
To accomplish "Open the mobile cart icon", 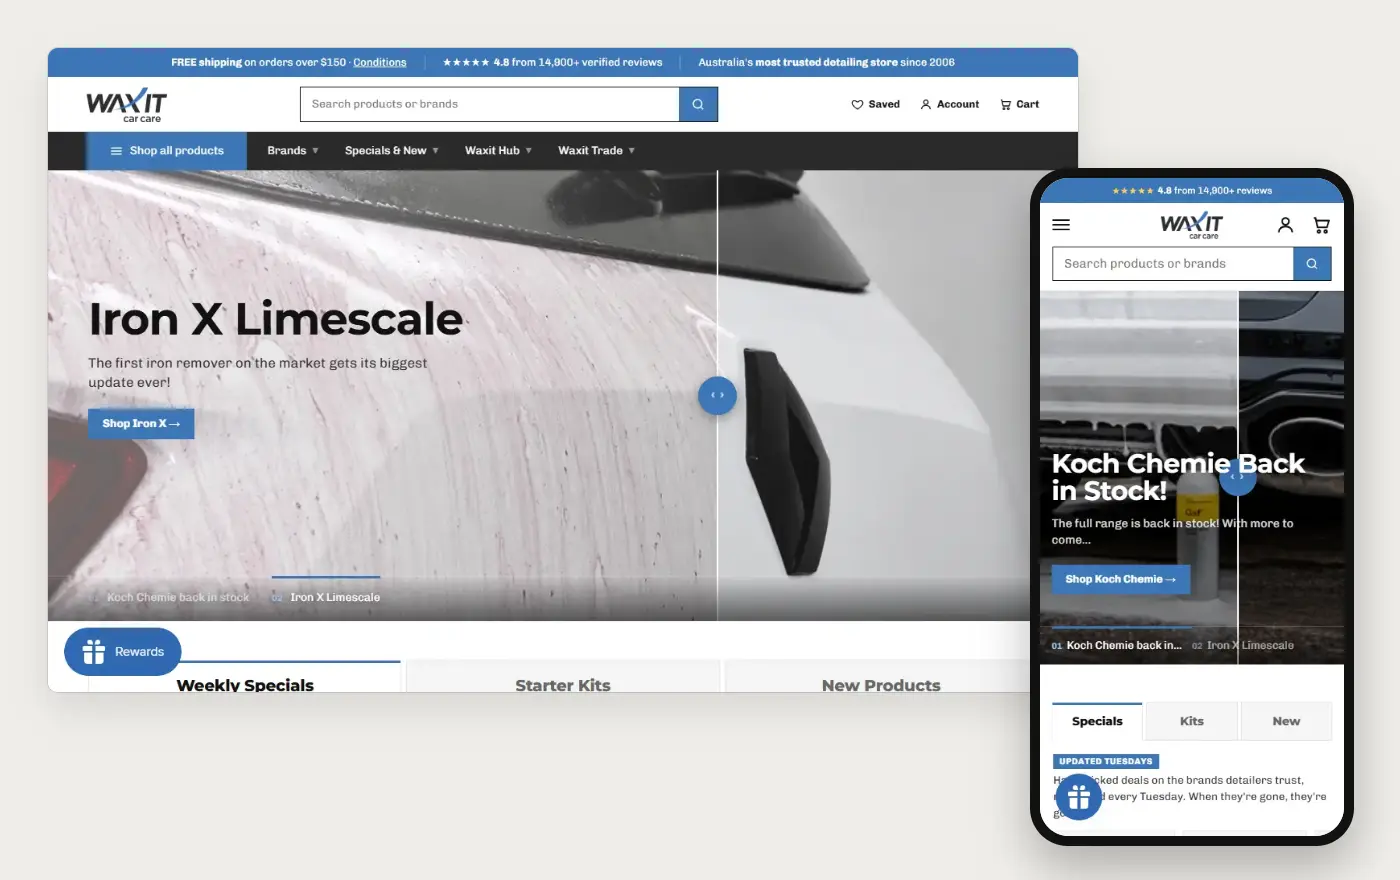I will [1321, 225].
